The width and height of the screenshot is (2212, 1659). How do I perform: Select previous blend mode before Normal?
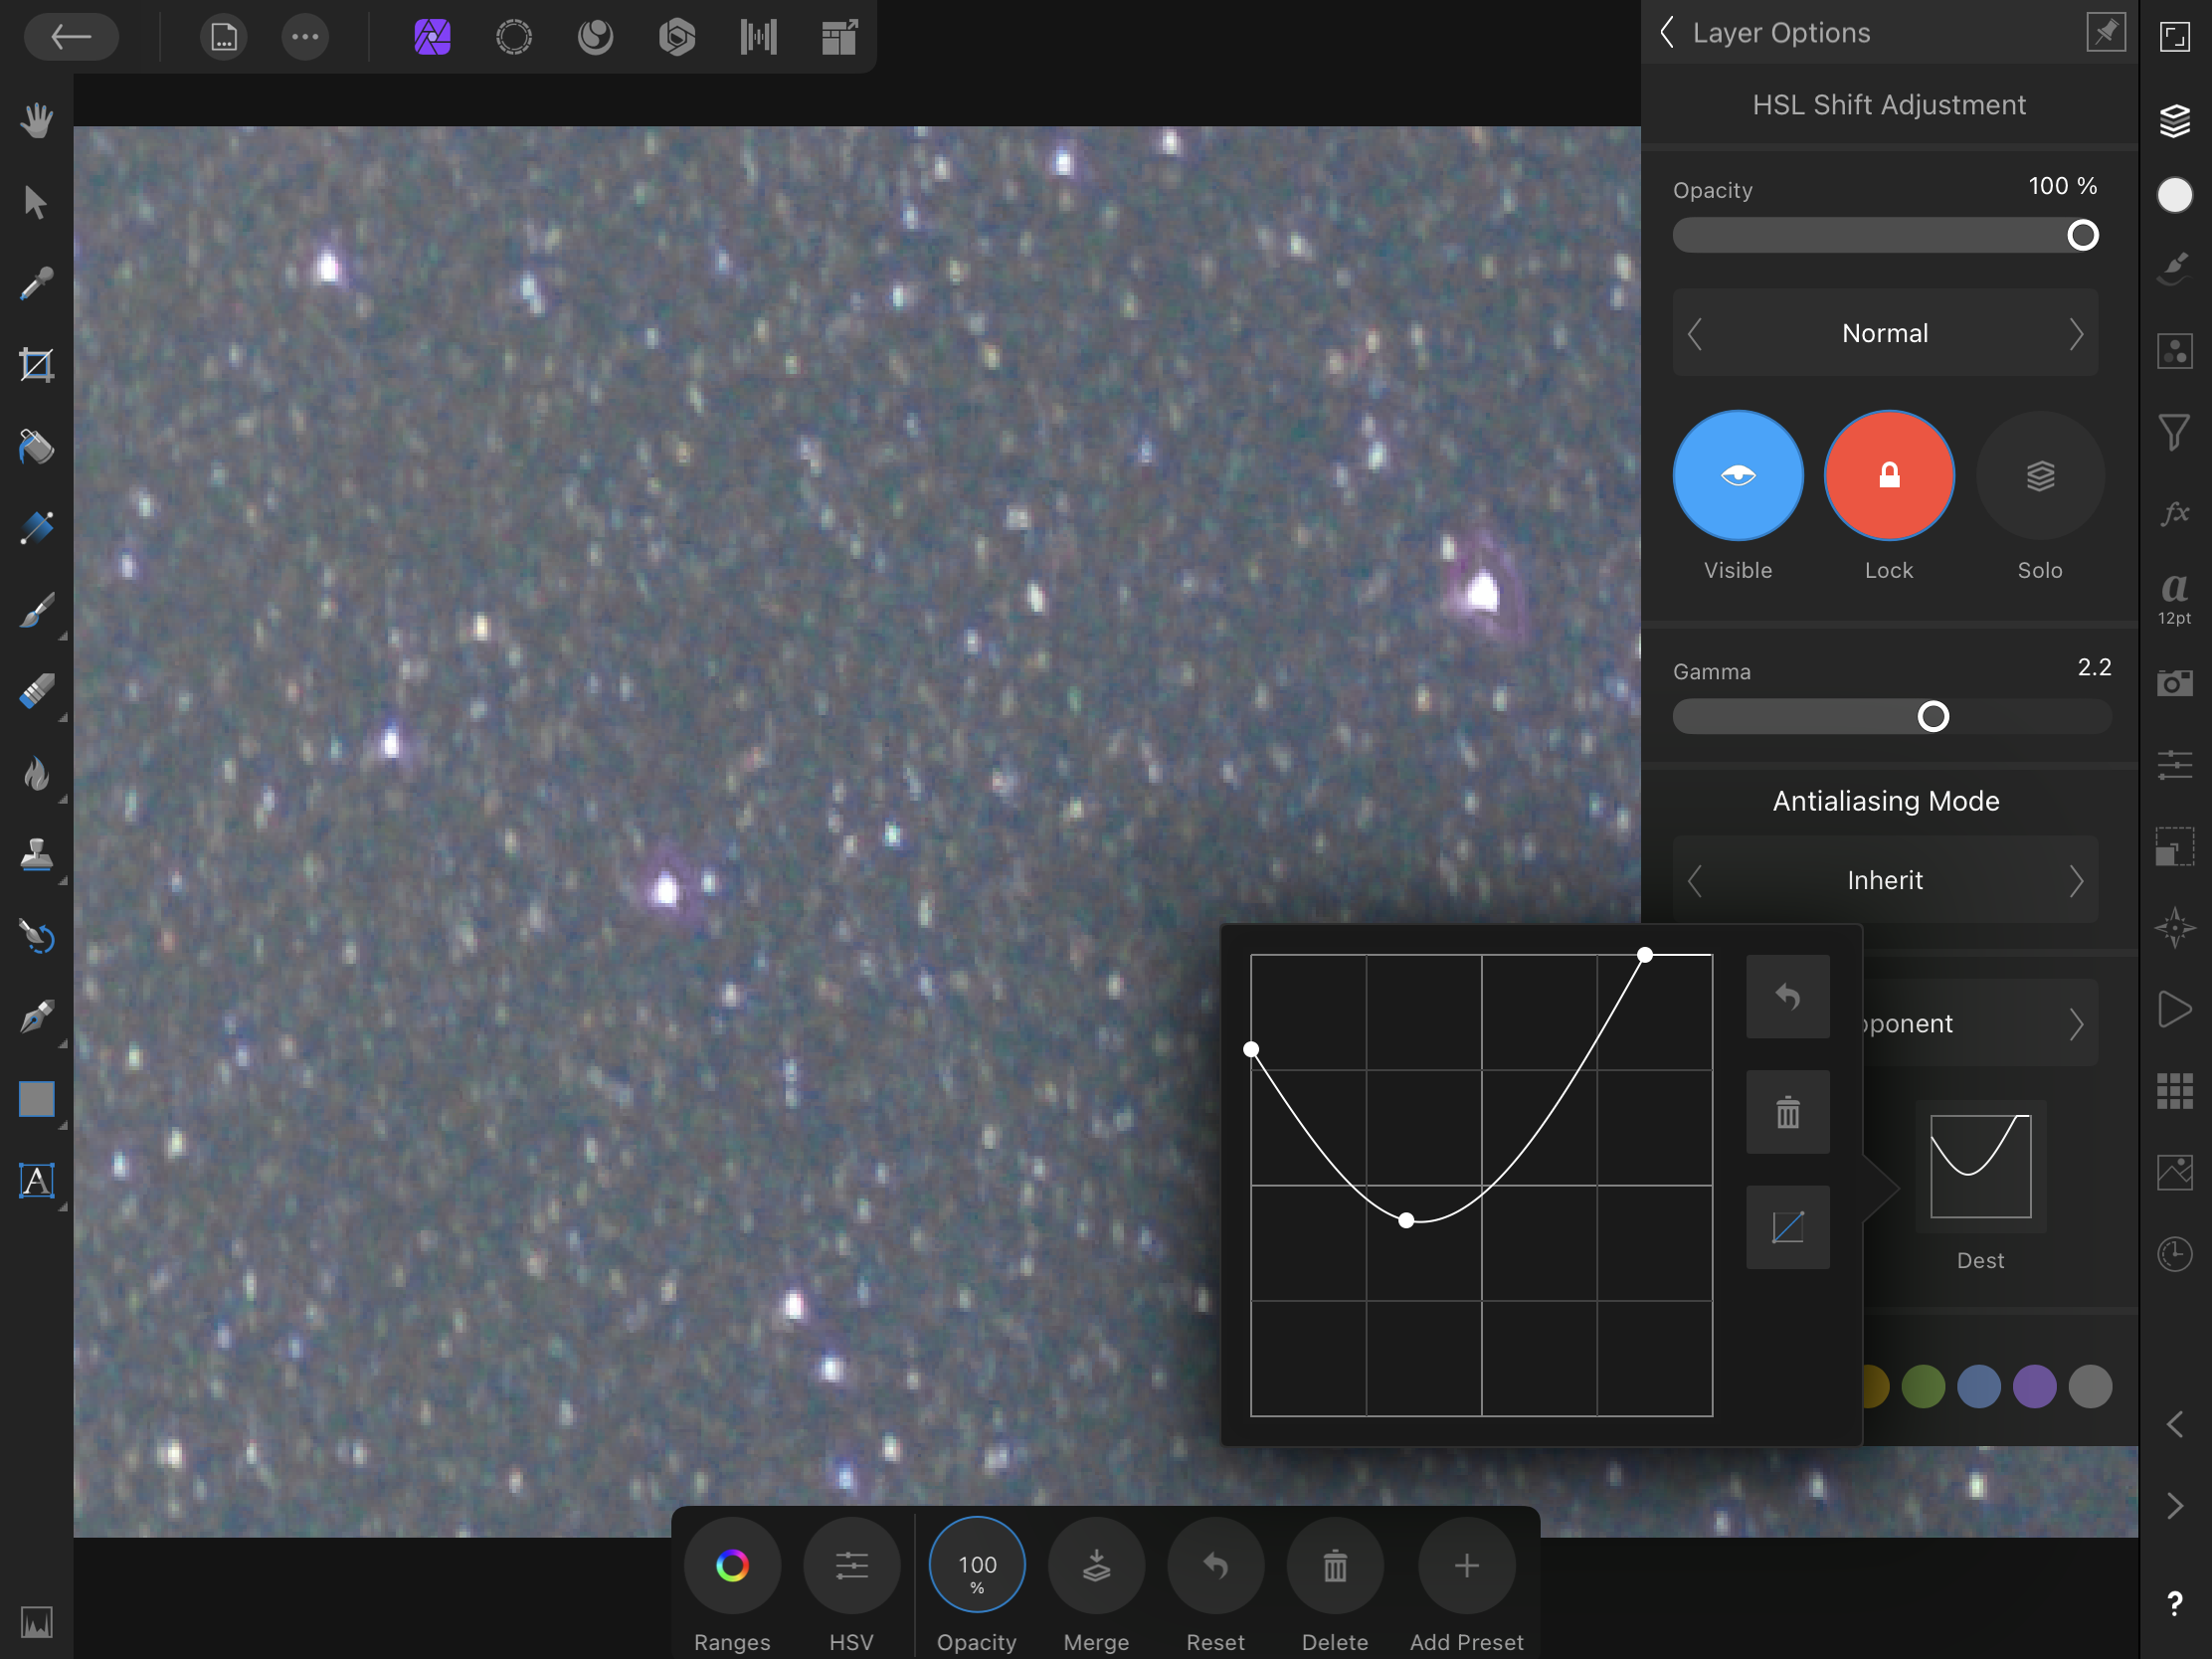pos(1695,333)
